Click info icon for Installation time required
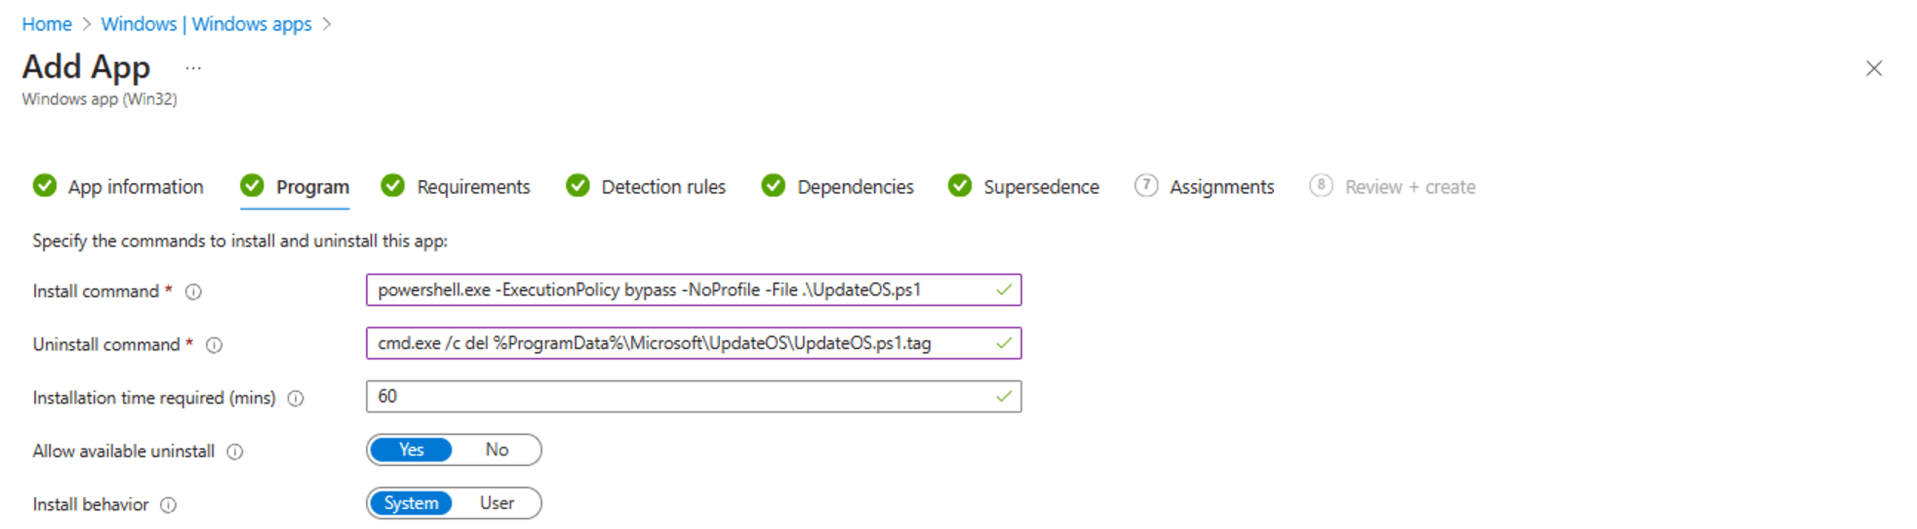 tap(296, 398)
